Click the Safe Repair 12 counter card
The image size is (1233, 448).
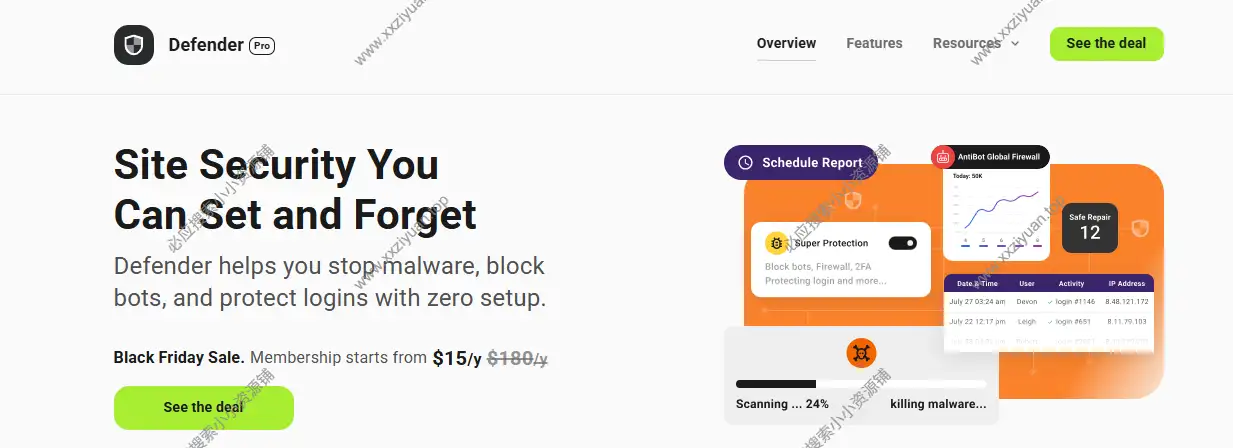click(x=1090, y=226)
